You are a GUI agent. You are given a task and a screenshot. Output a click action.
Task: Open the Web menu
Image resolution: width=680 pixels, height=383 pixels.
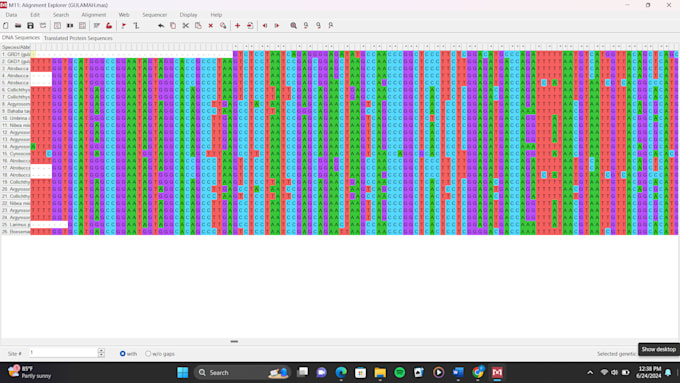124,15
